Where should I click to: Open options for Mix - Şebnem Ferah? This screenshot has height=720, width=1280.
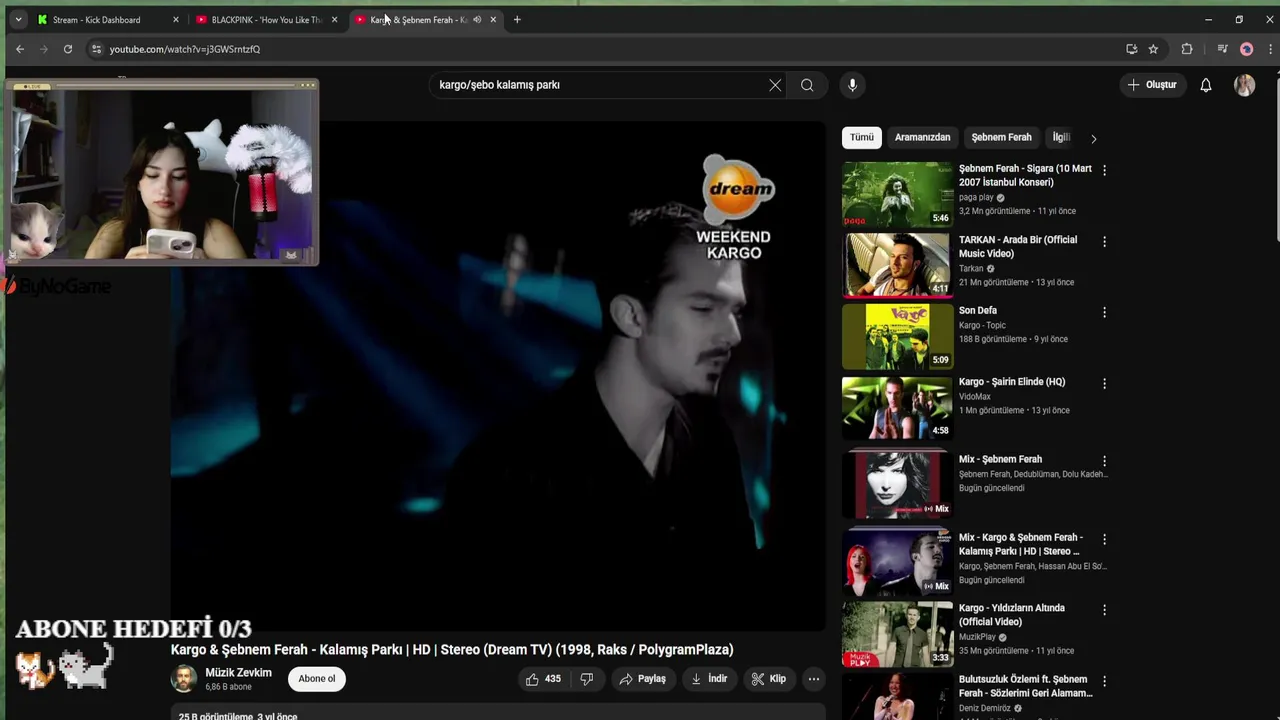pyautogui.click(x=1104, y=461)
